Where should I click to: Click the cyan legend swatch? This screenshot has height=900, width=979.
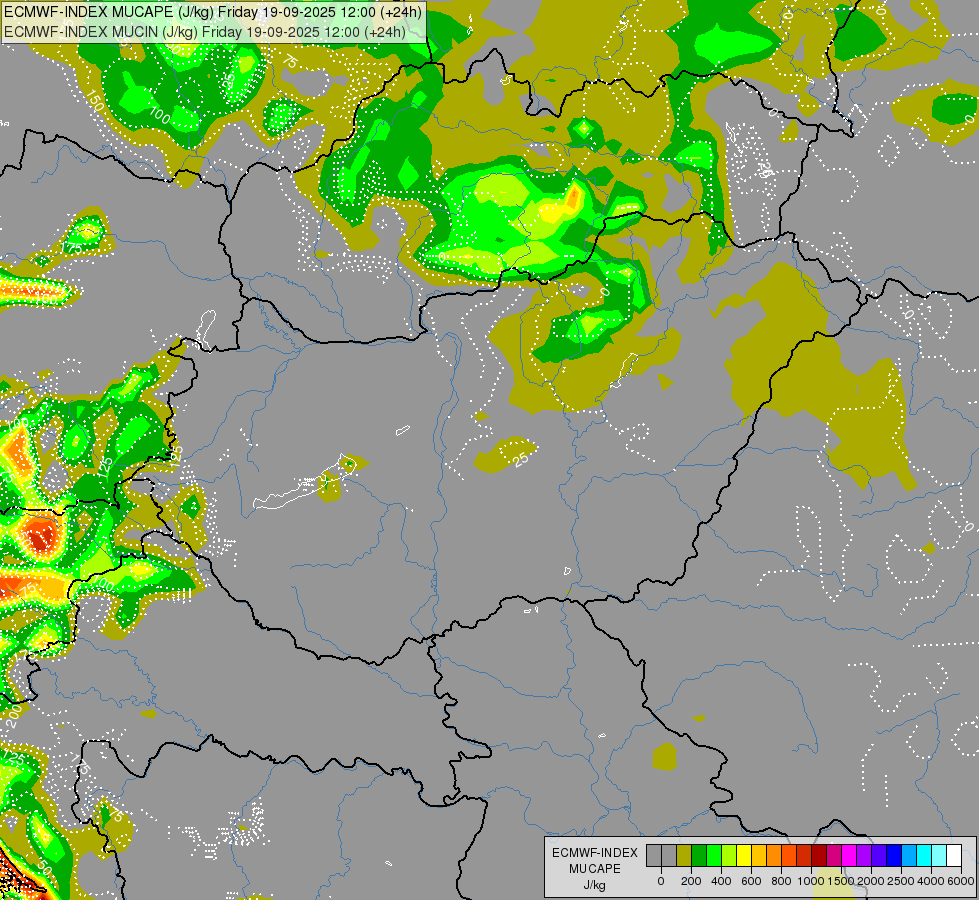coord(925,855)
